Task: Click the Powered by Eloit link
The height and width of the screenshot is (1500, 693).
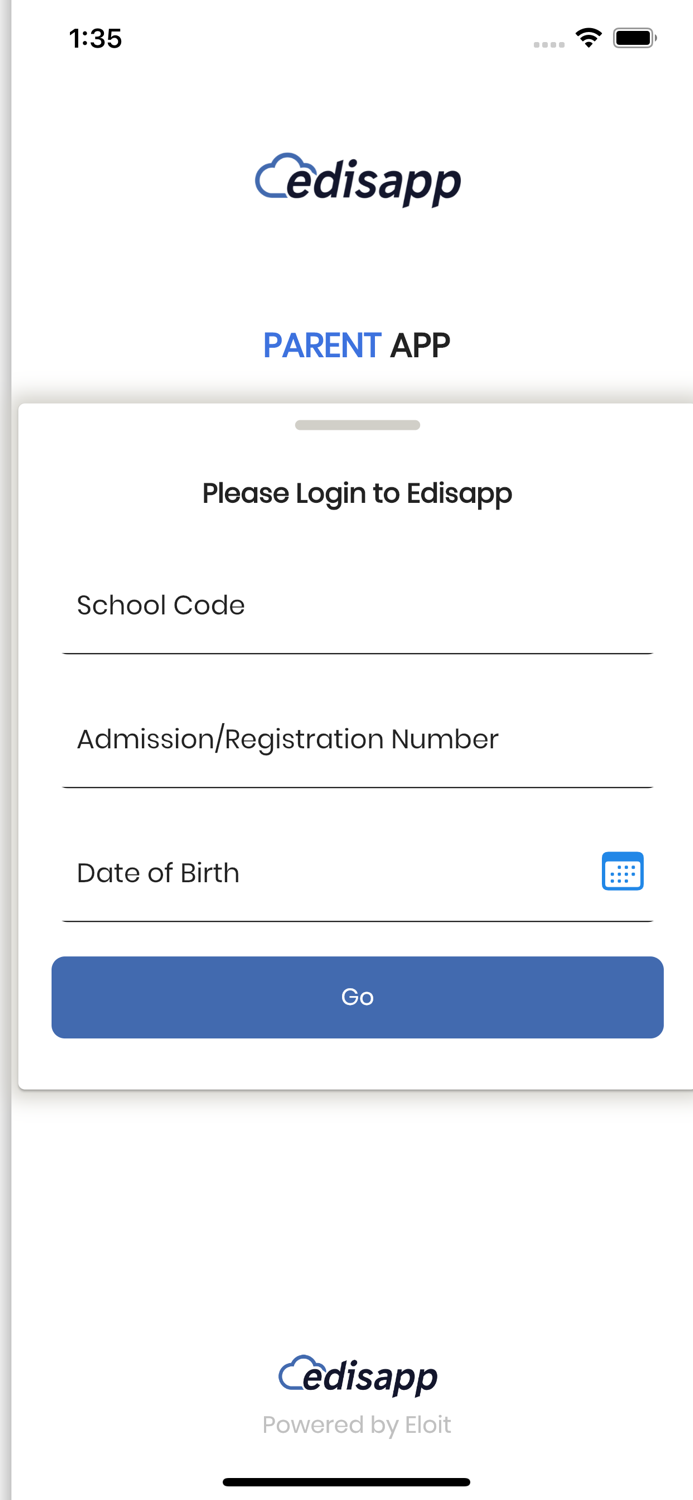Action: coord(357,1424)
